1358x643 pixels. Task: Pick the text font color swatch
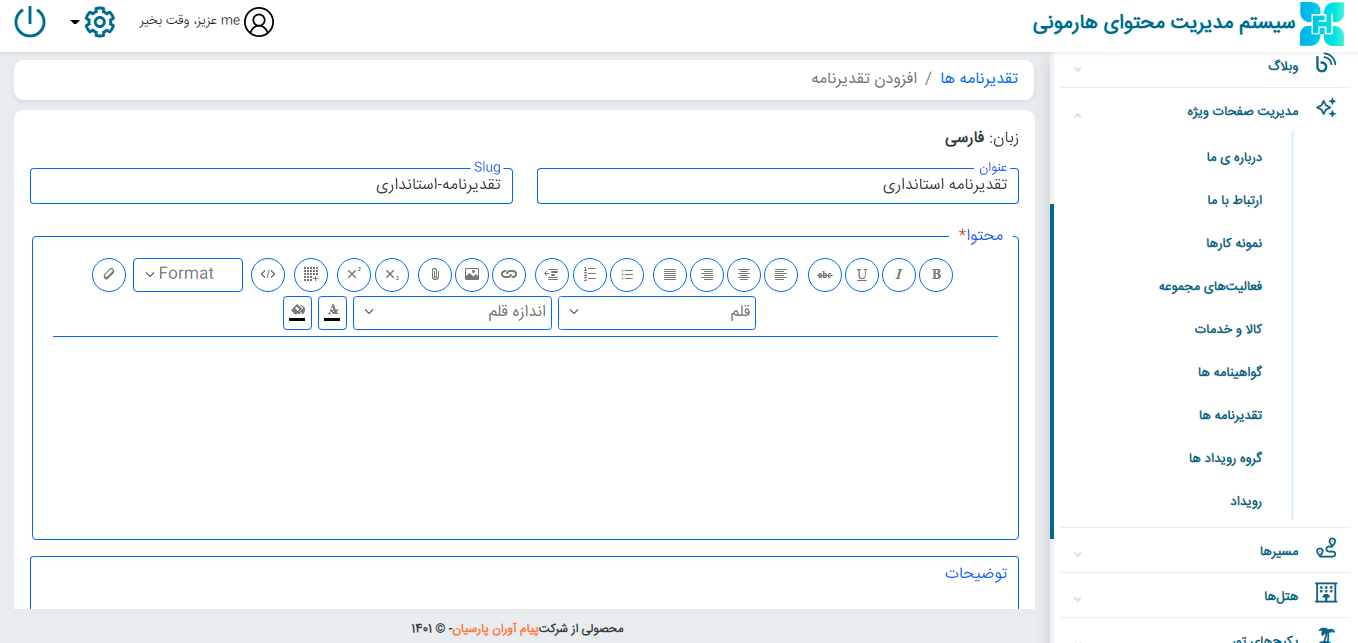pyautogui.click(x=333, y=312)
